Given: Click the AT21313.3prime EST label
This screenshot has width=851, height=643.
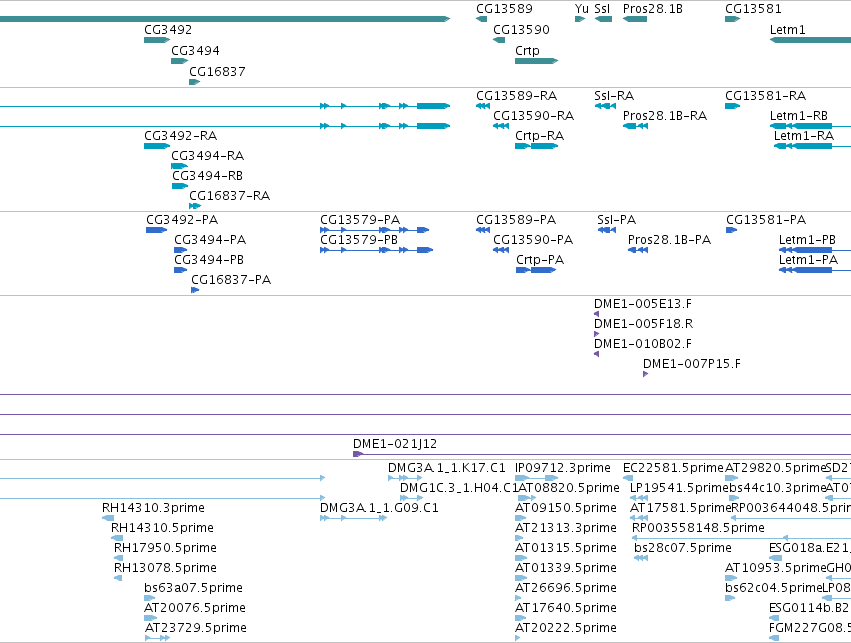Looking at the screenshot, I should tap(566, 528).
